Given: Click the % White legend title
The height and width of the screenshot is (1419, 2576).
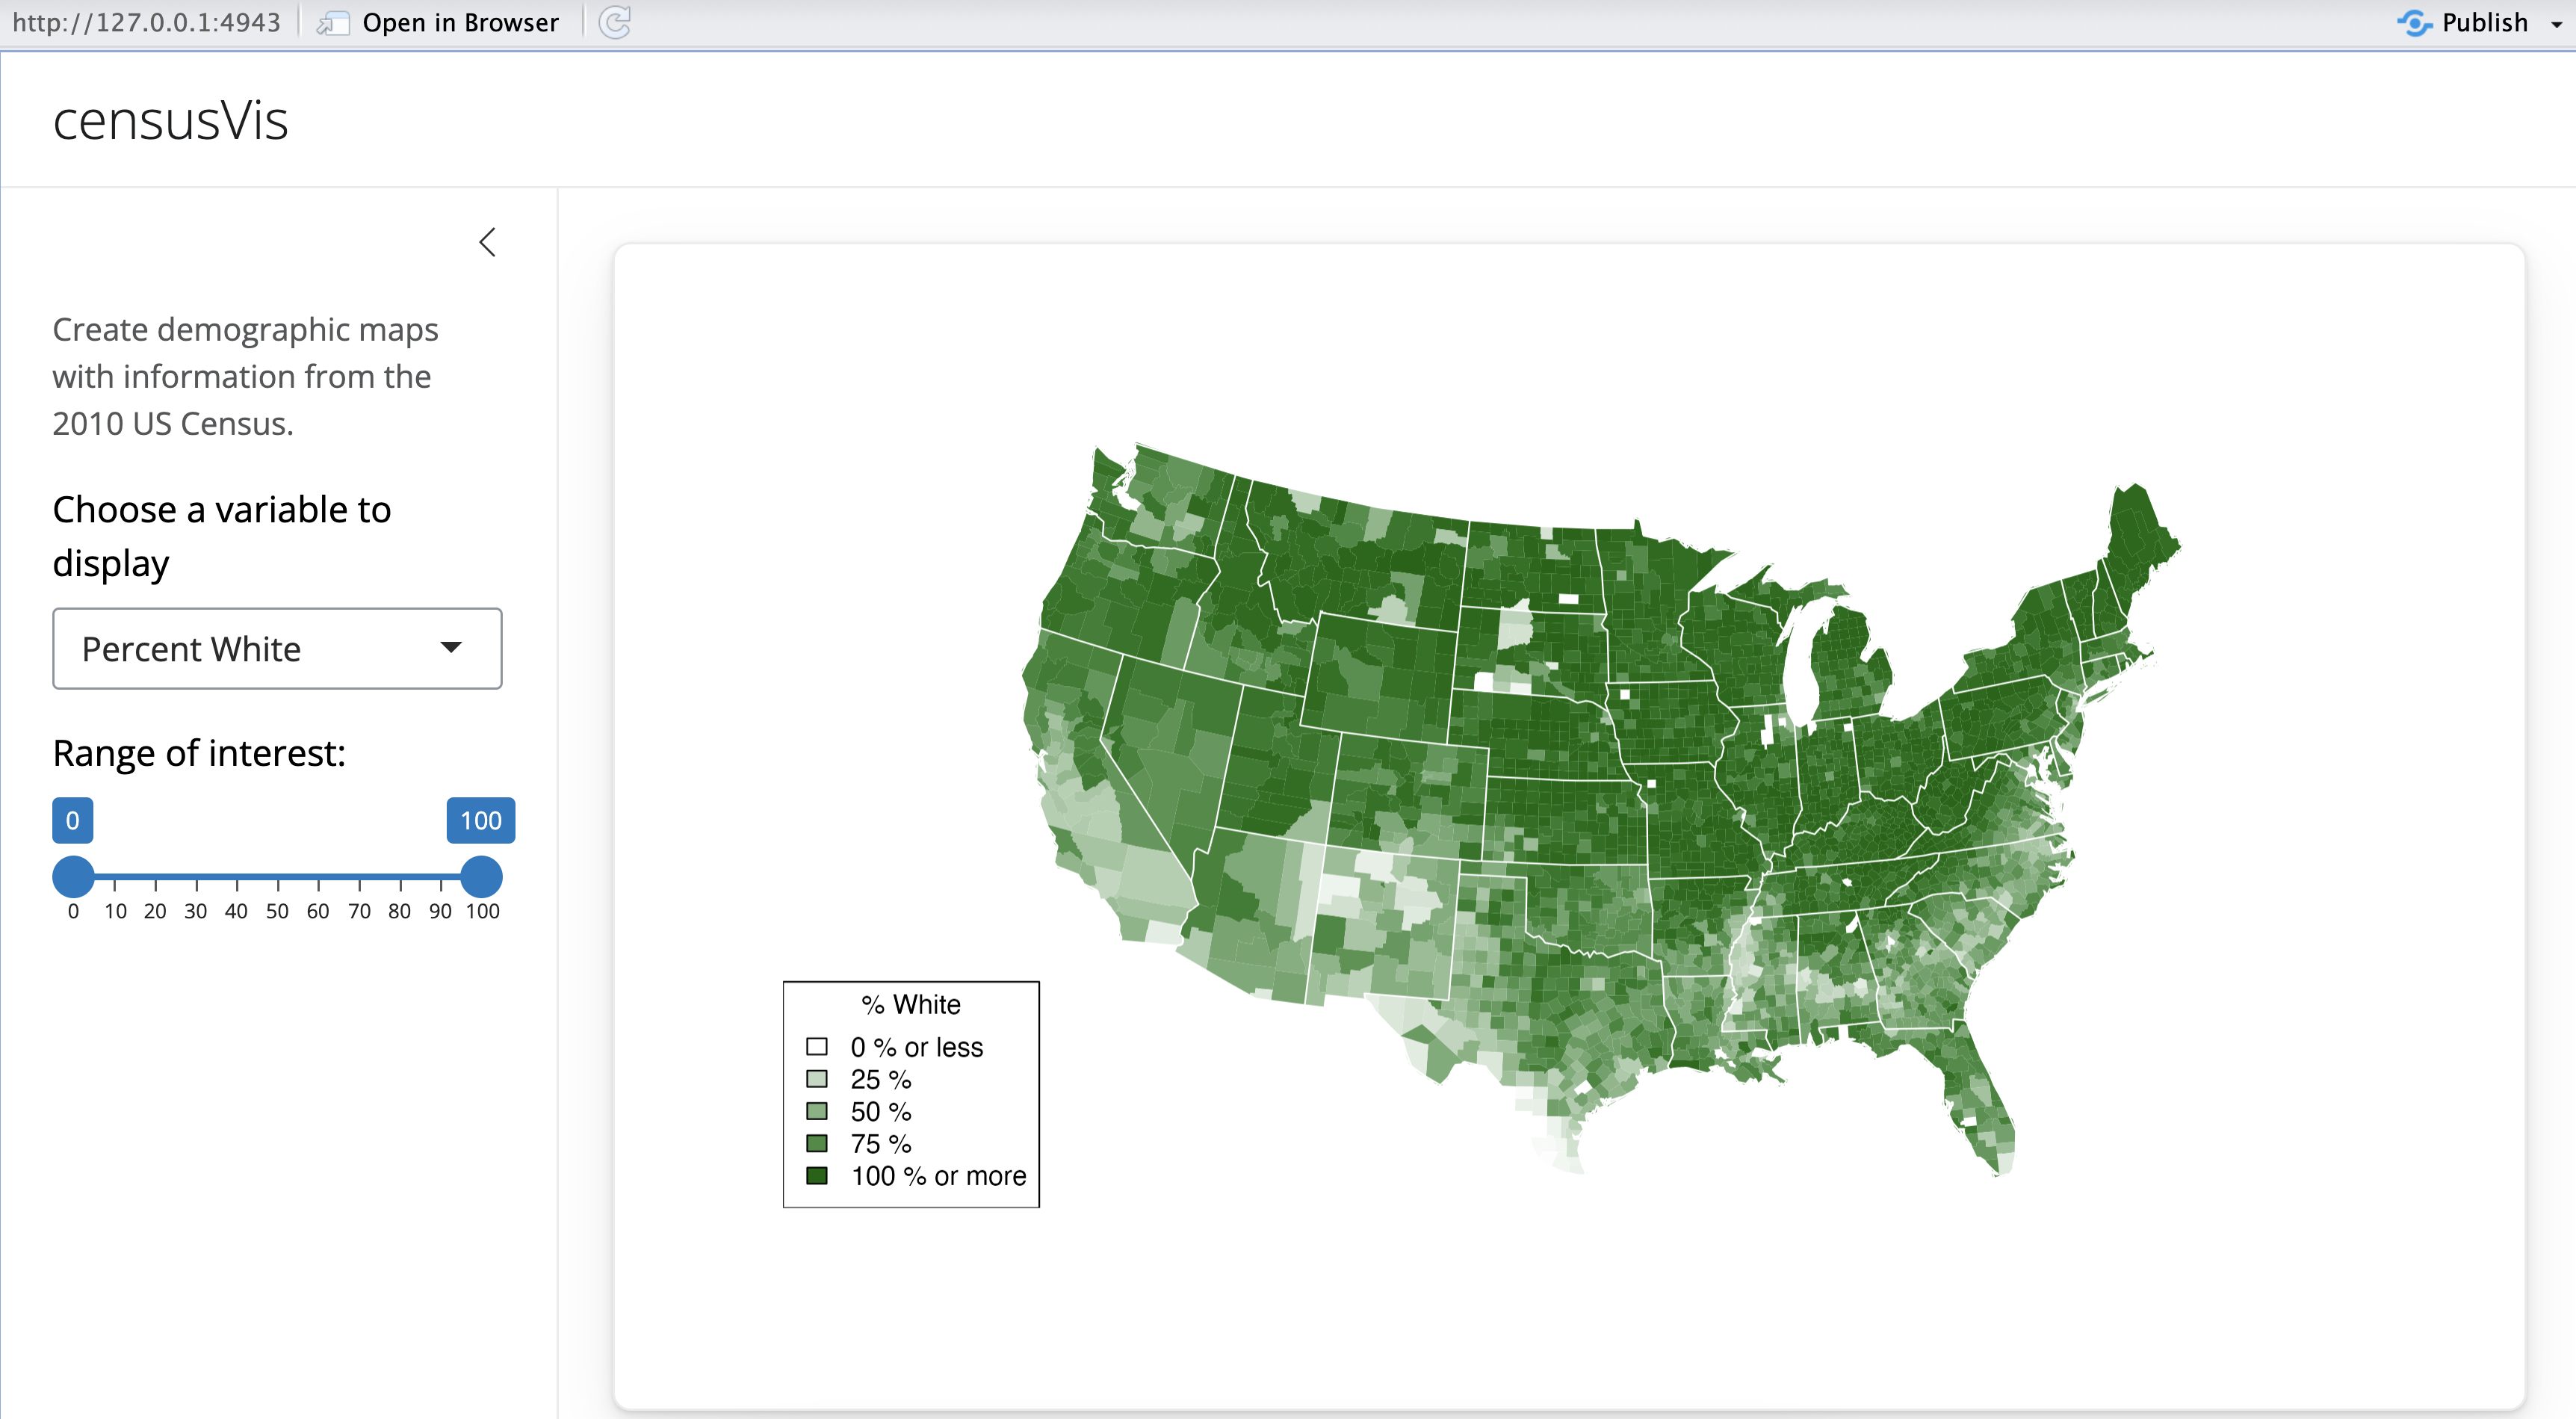Looking at the screenshot, I should [x=910, y=1004].
